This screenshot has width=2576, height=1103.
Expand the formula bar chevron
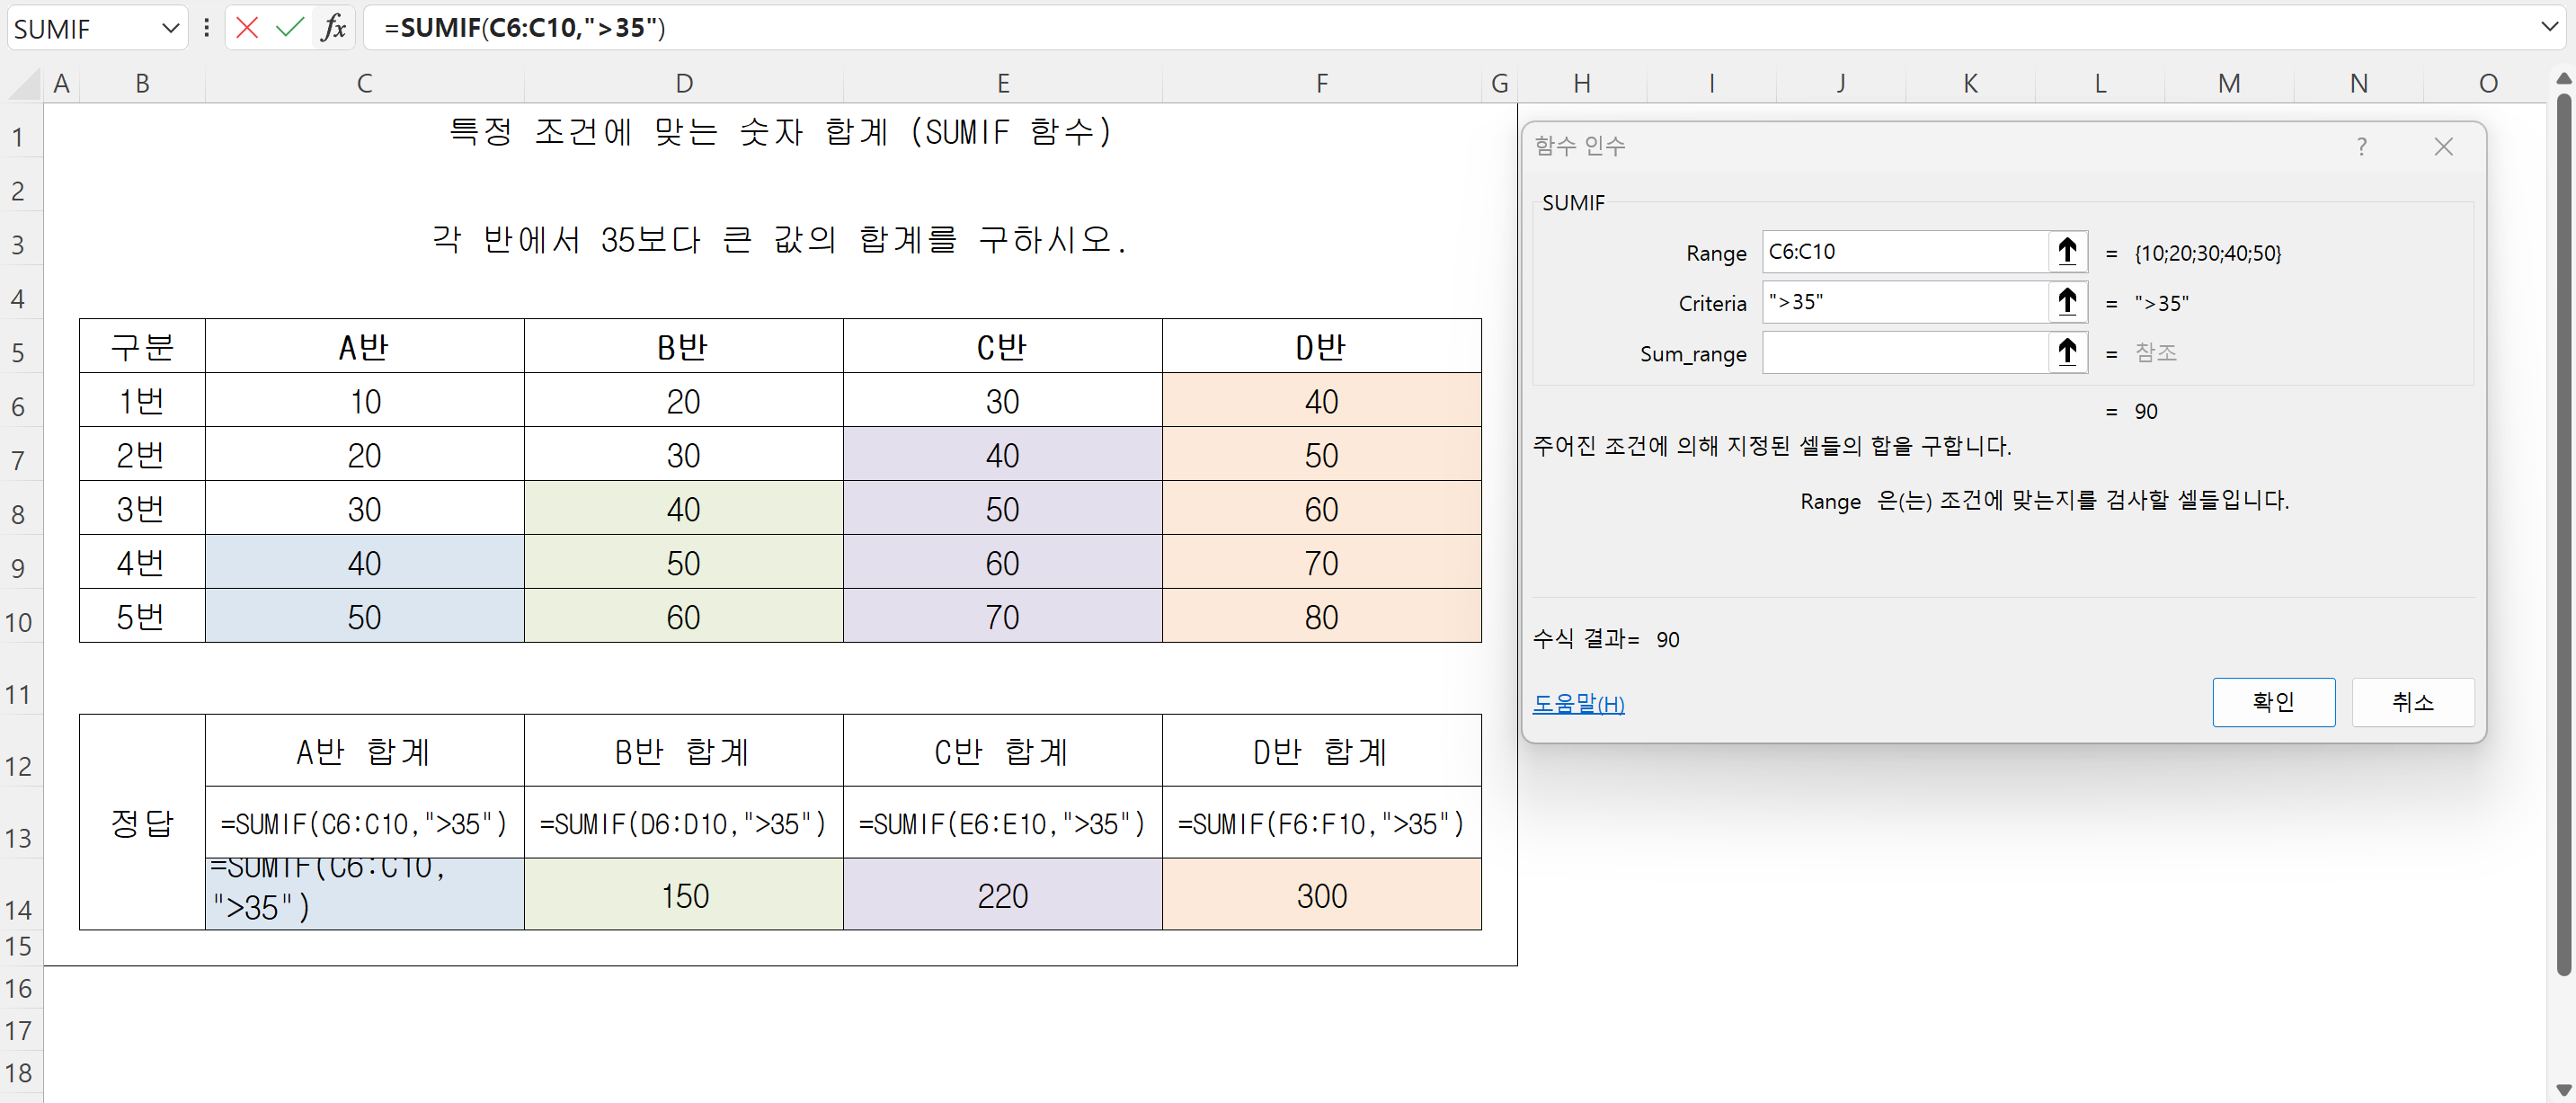pos(2549,27)
